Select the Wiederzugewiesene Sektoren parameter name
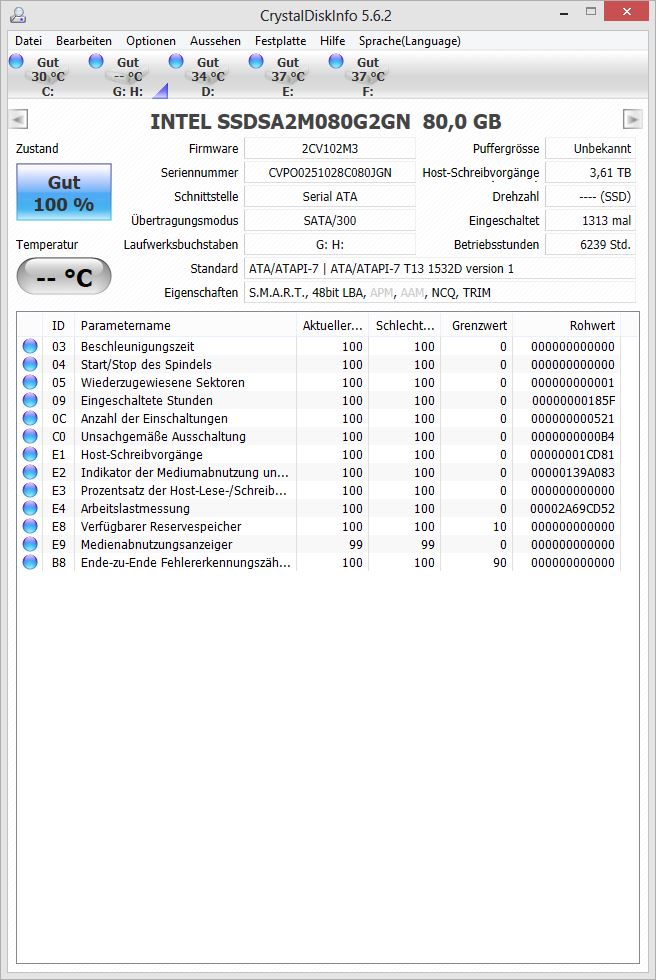The image size is (656, 980). (x=162, y=382)
